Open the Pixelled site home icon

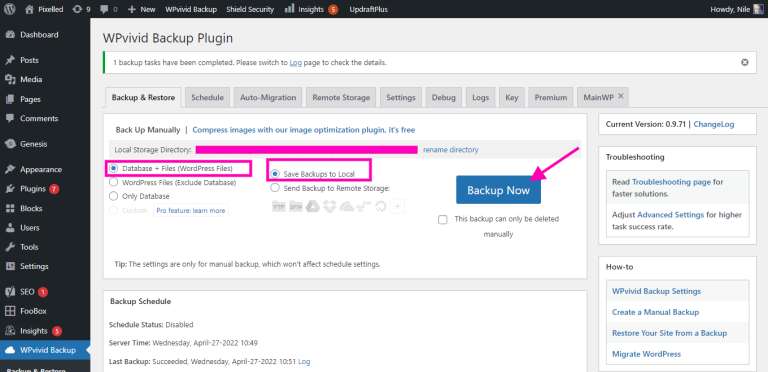[x=29, y=9]
